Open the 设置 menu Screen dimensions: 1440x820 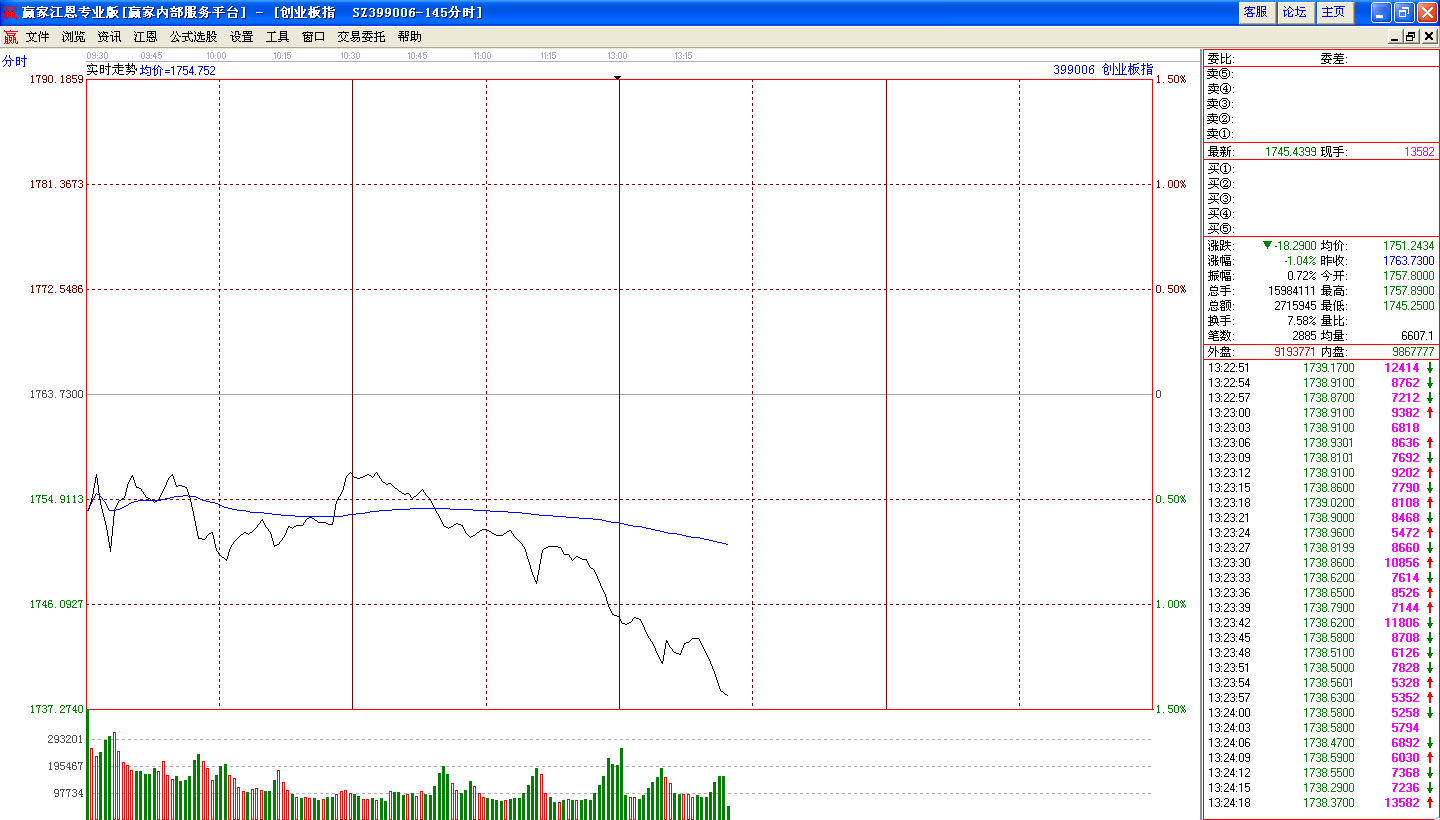click(x=242, y=37)
